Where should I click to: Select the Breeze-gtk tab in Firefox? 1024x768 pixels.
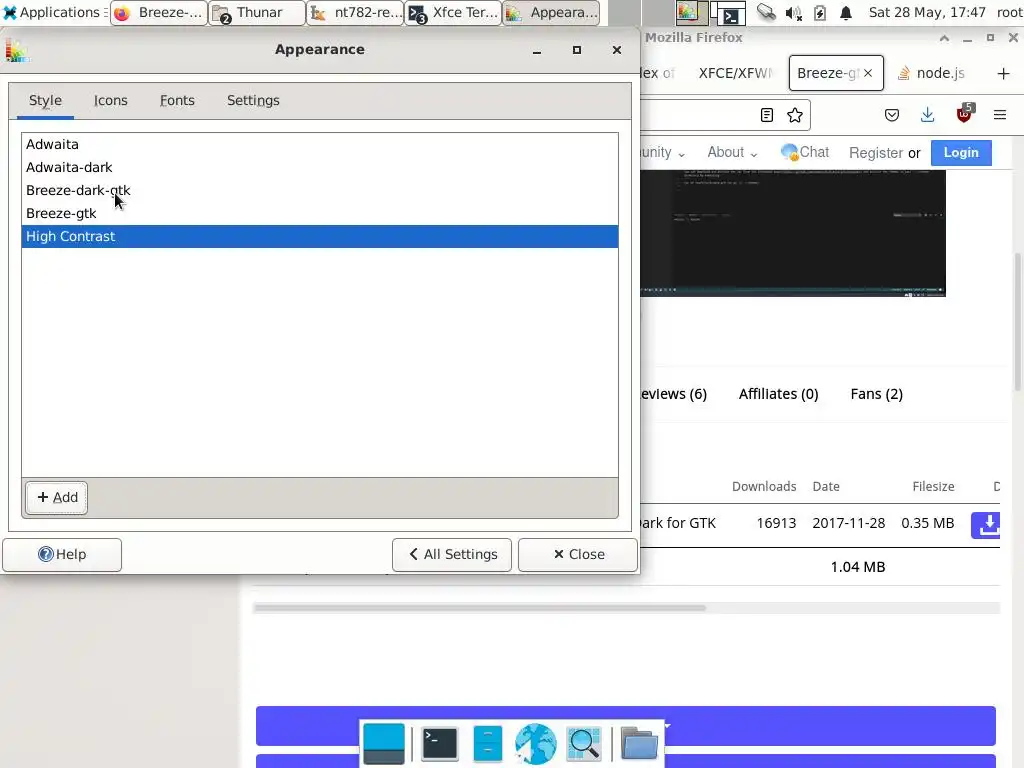point(827,73)
